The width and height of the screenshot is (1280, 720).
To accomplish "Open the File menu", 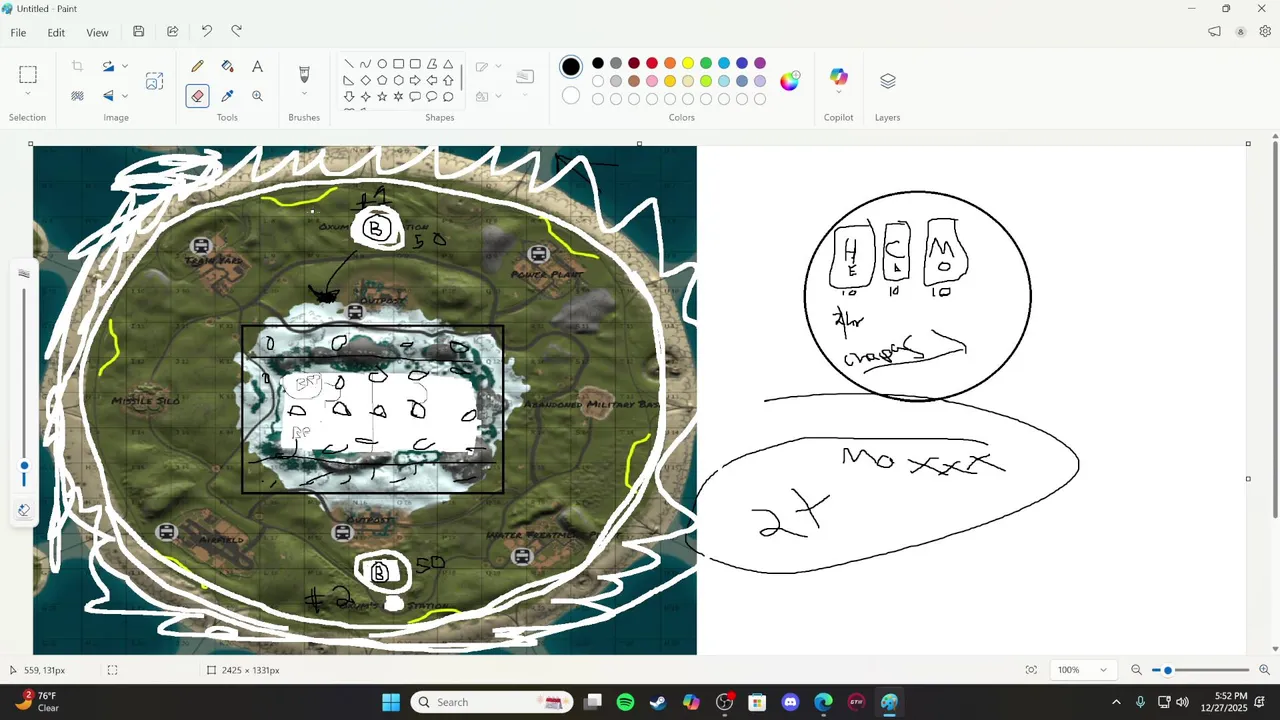I will coord(18,32).
